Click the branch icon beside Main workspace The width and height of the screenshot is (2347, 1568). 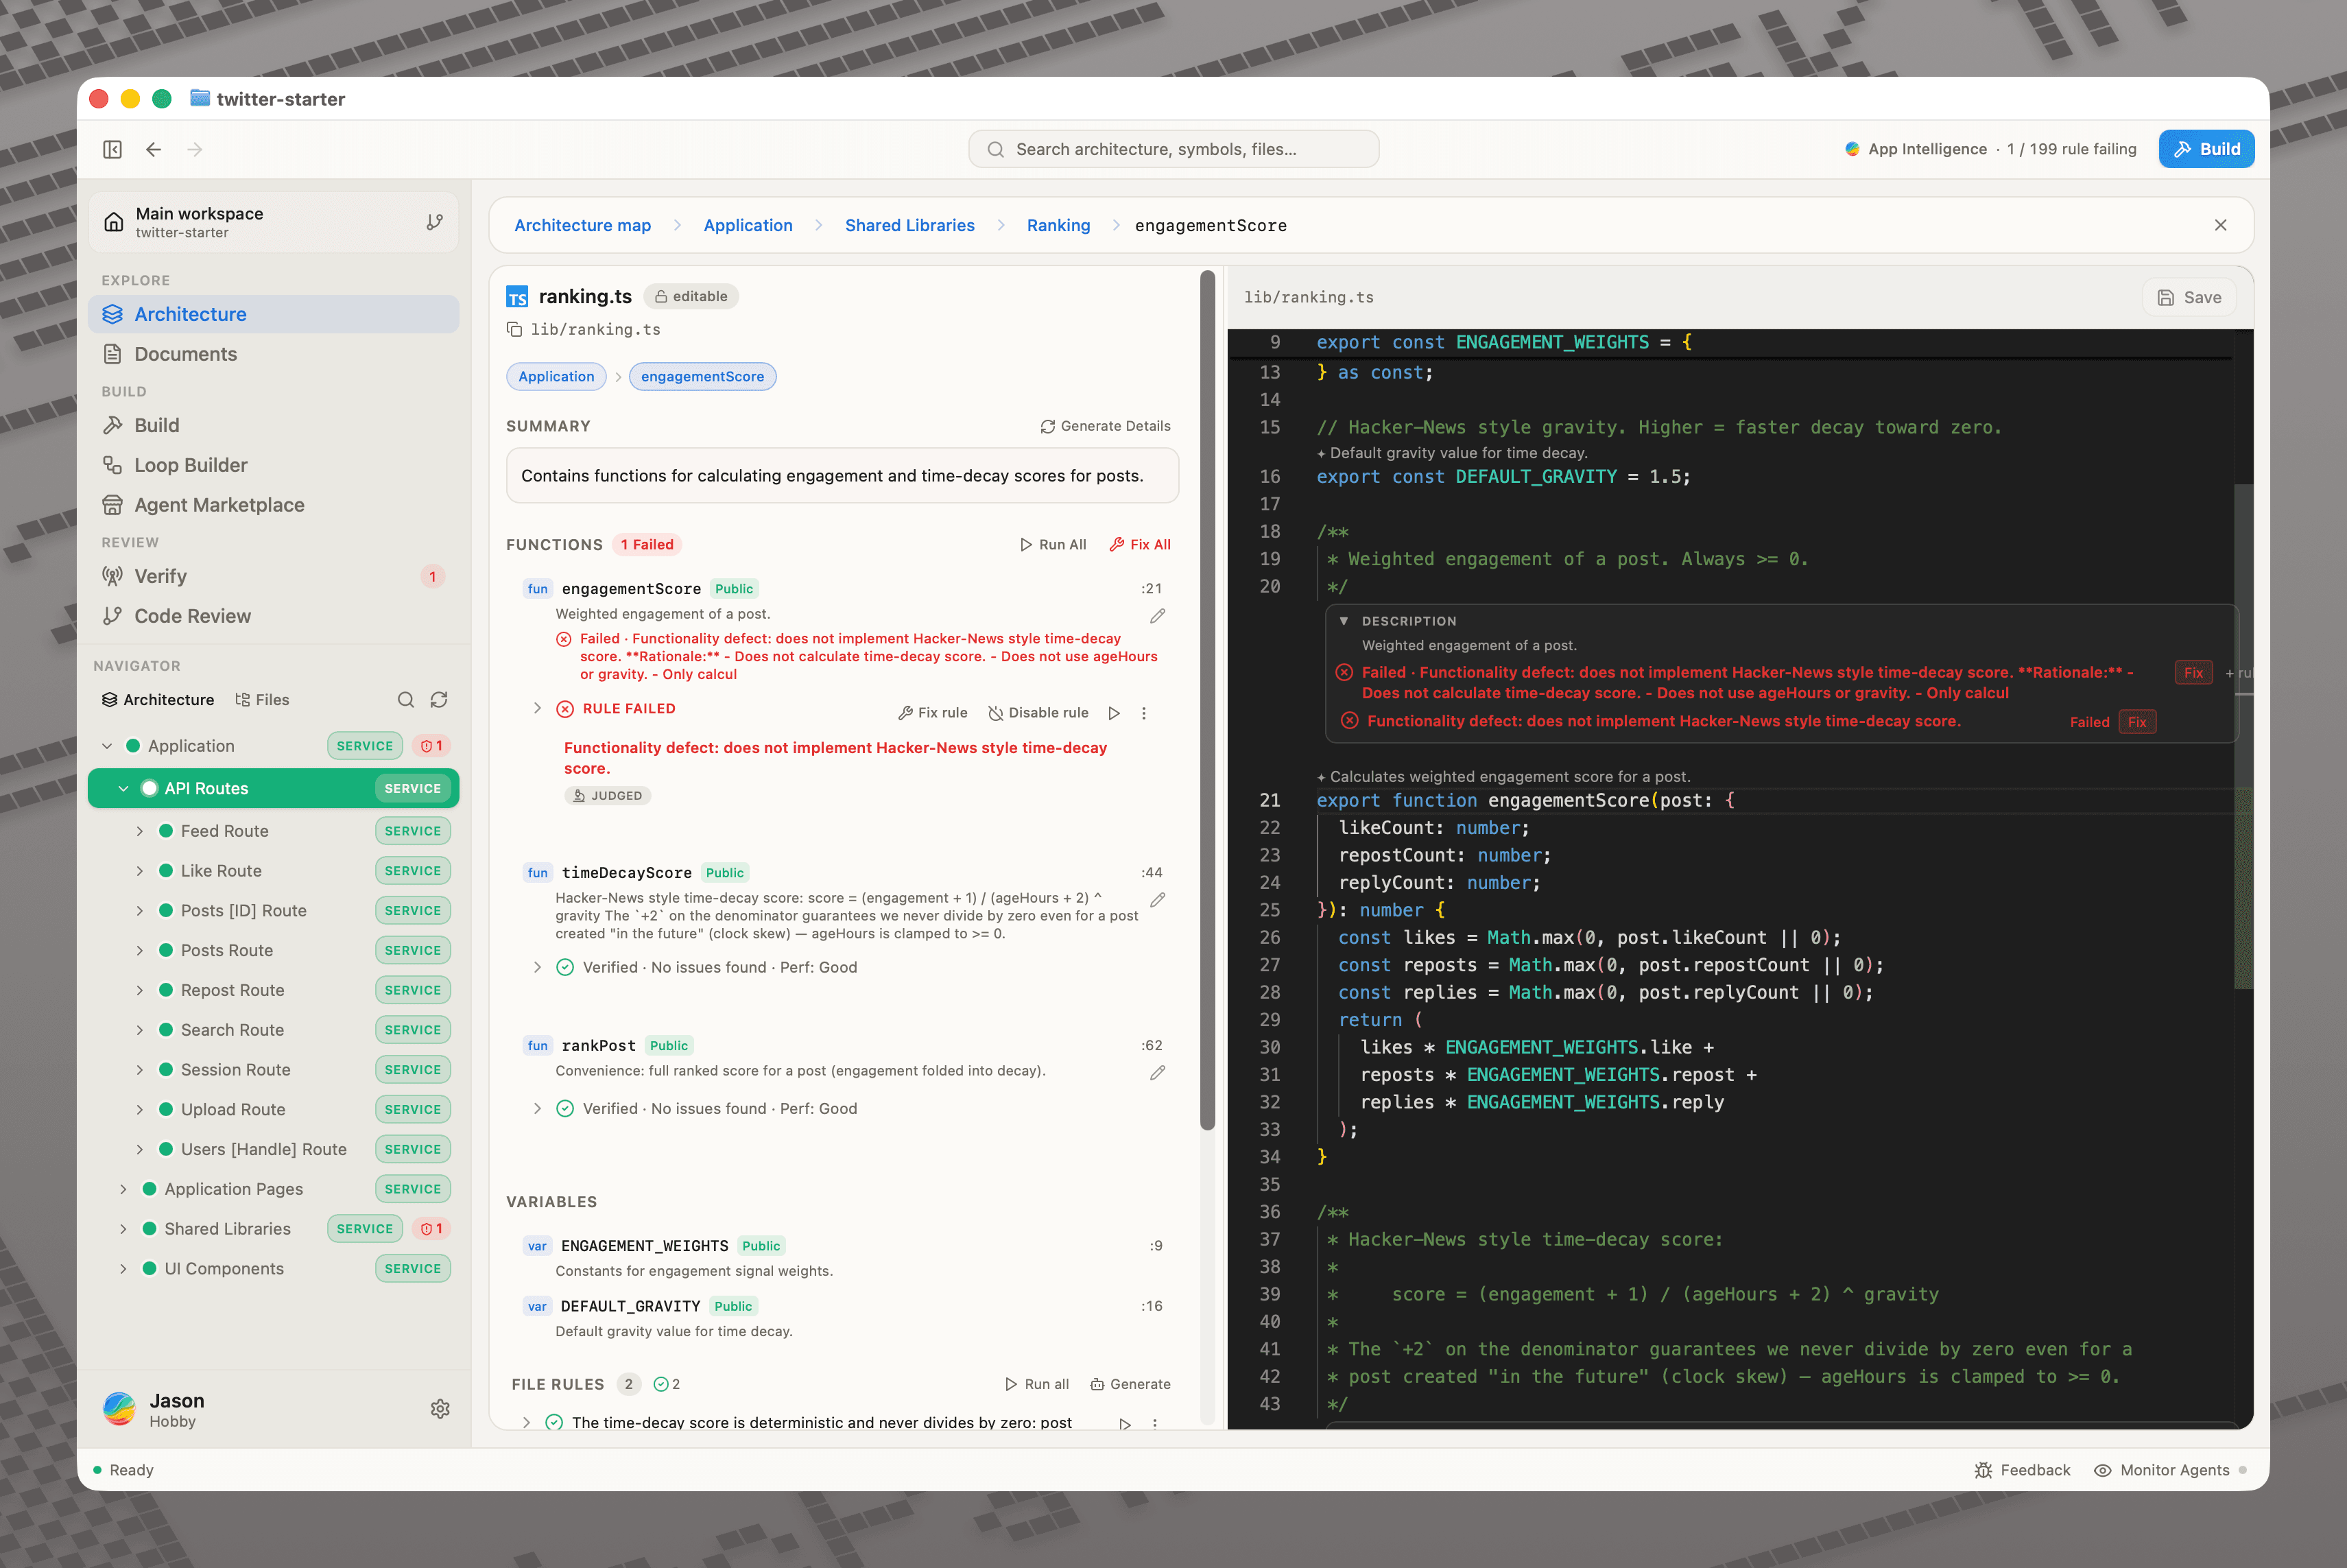pyautogui.click(x=434, y=222)
